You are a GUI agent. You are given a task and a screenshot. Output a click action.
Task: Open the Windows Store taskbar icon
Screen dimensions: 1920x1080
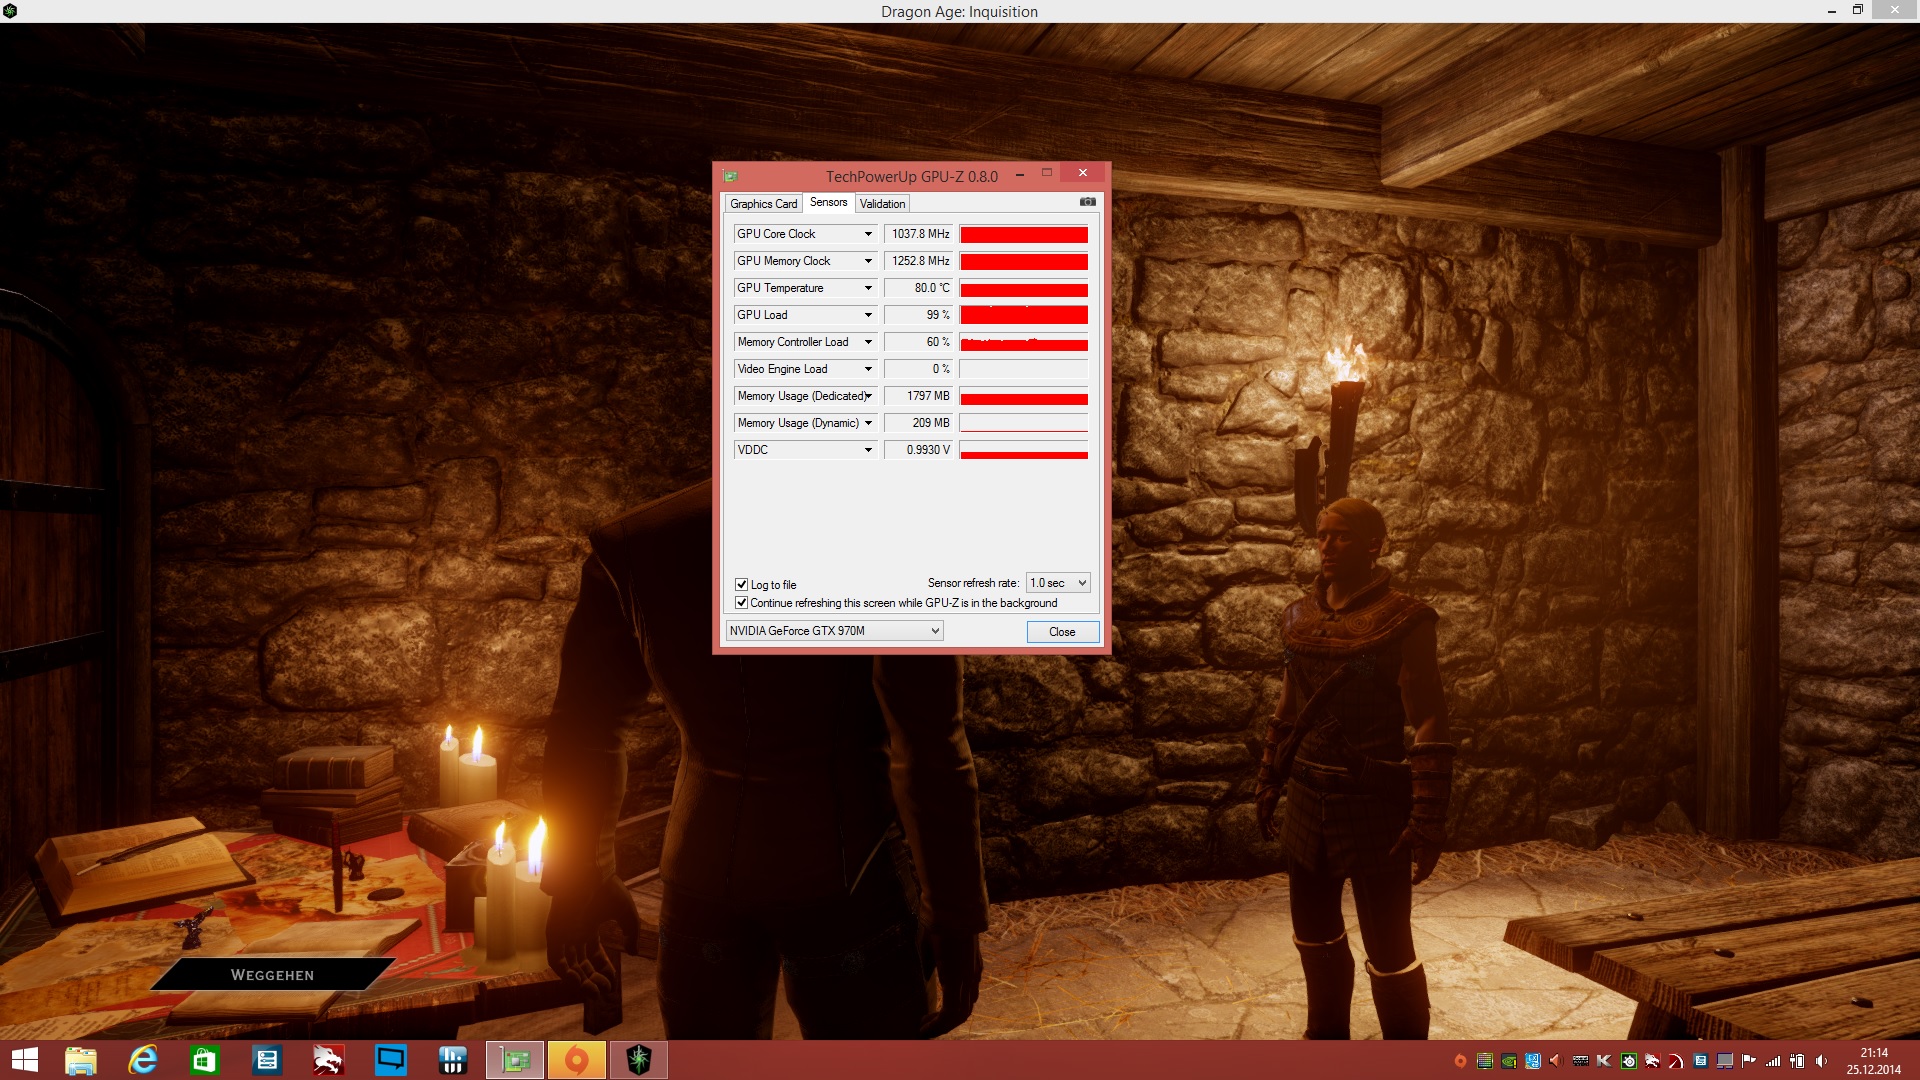point(204,1060)
